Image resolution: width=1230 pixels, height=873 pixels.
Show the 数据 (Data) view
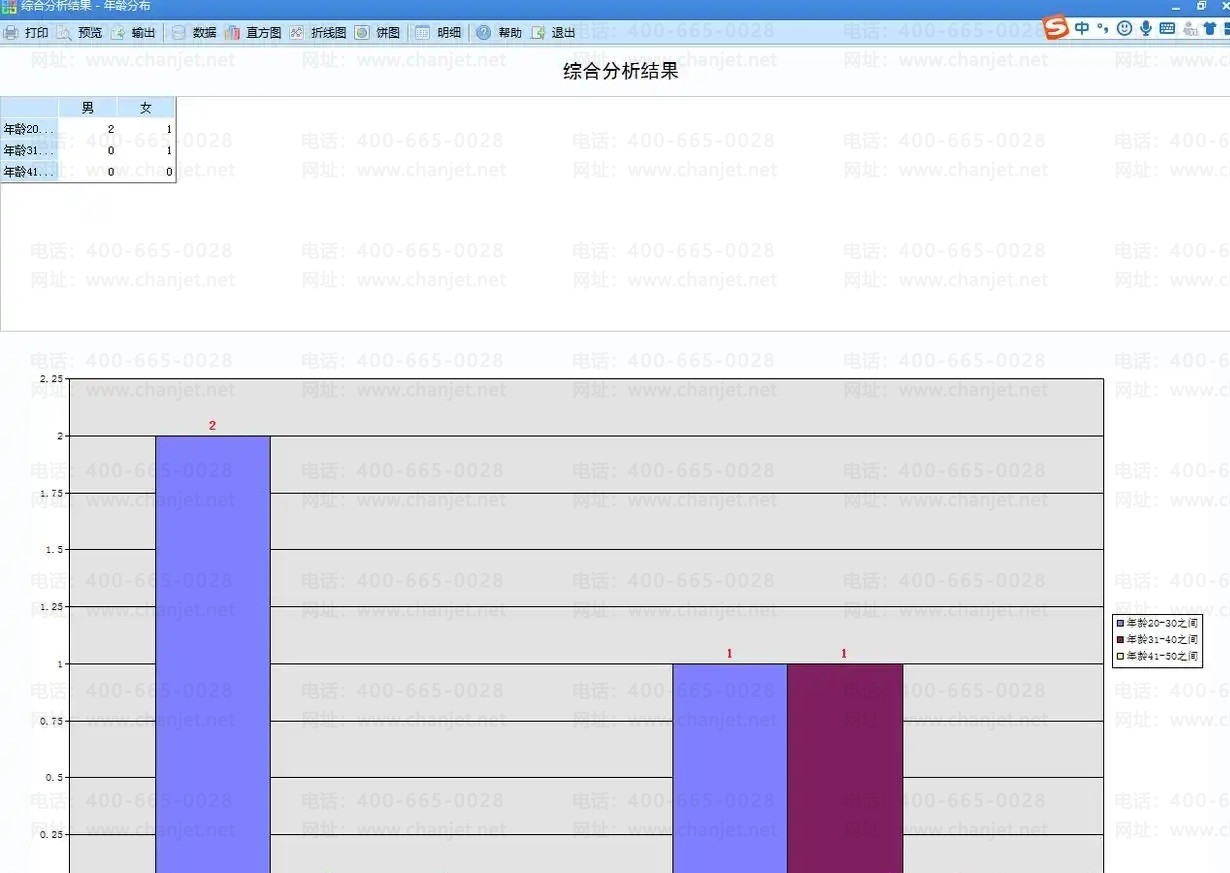(x=194, y=33)
